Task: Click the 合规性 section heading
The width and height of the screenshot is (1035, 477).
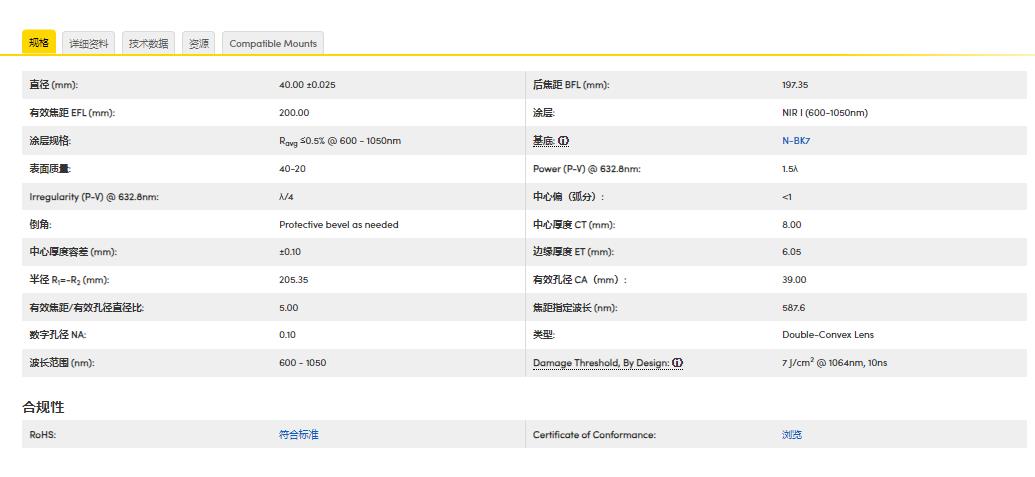Action: click(x=44, y=407)
